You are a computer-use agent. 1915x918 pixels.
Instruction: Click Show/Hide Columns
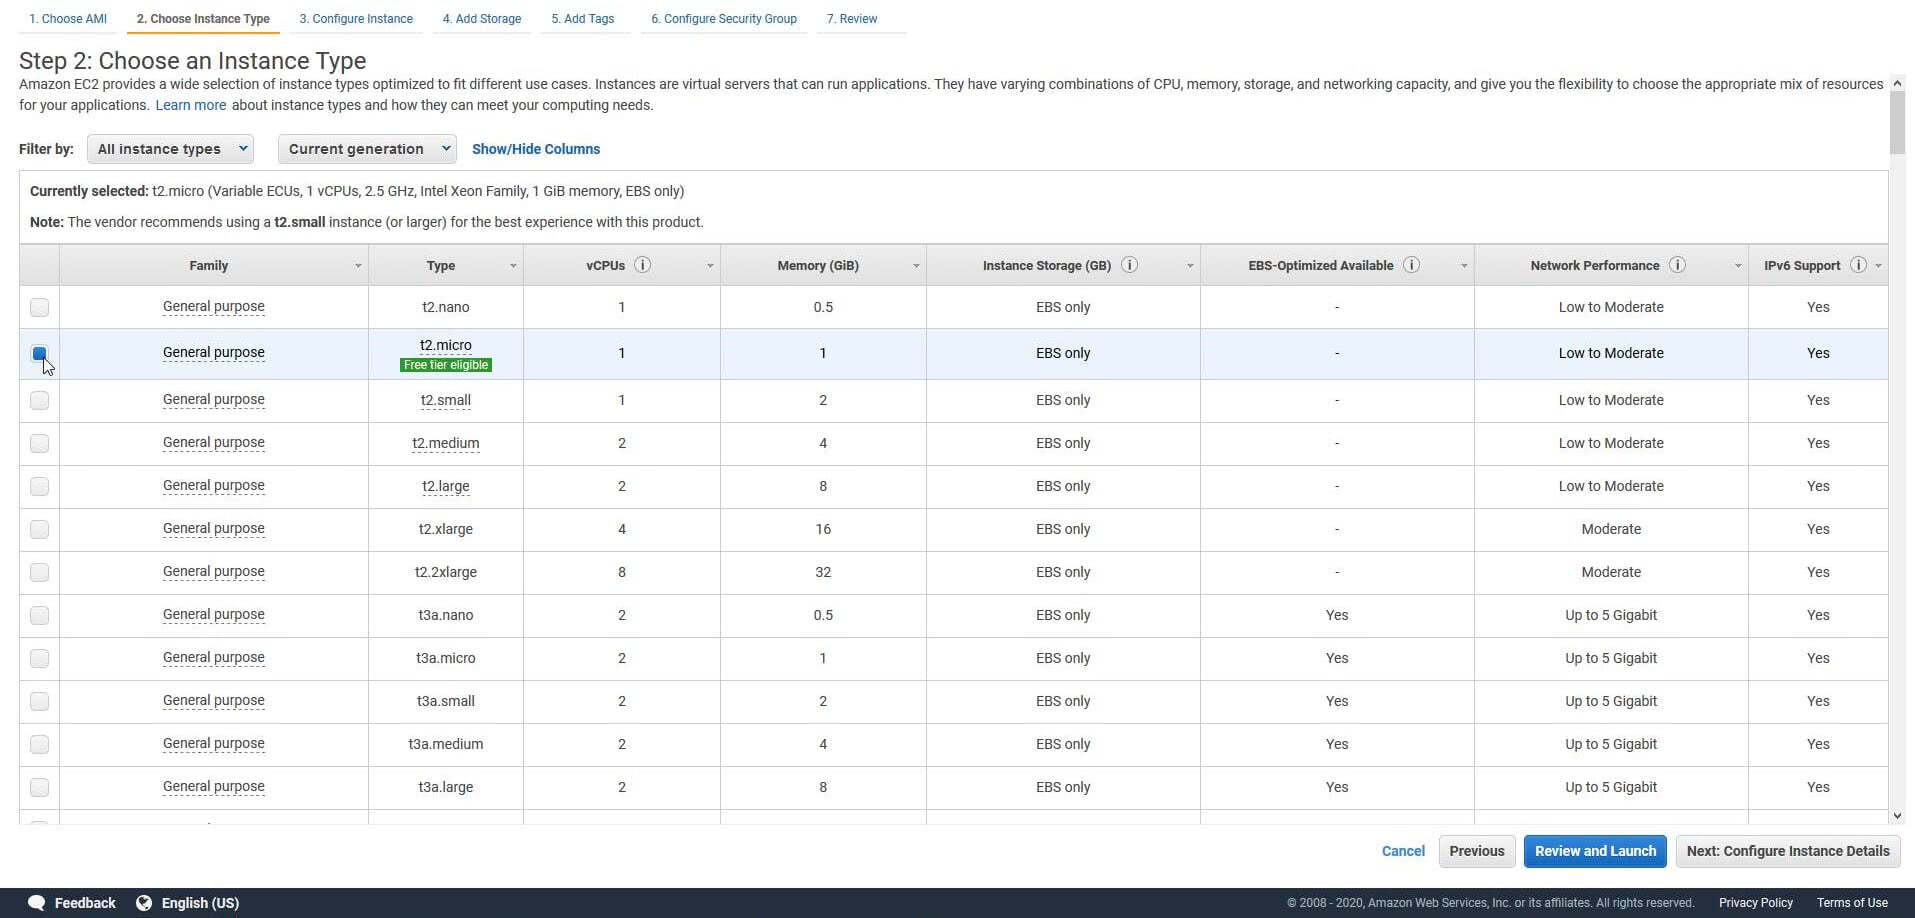pyautogui.click(x=535, y=148)
